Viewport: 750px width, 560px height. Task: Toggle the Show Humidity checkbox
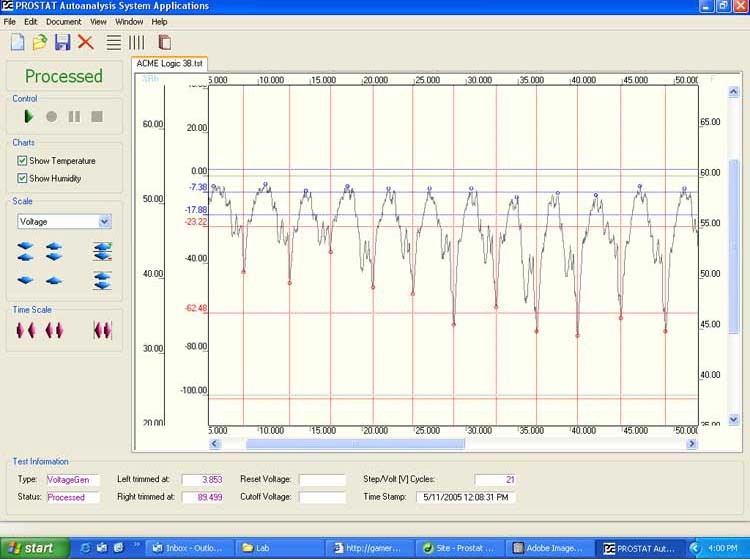[23, 179]
